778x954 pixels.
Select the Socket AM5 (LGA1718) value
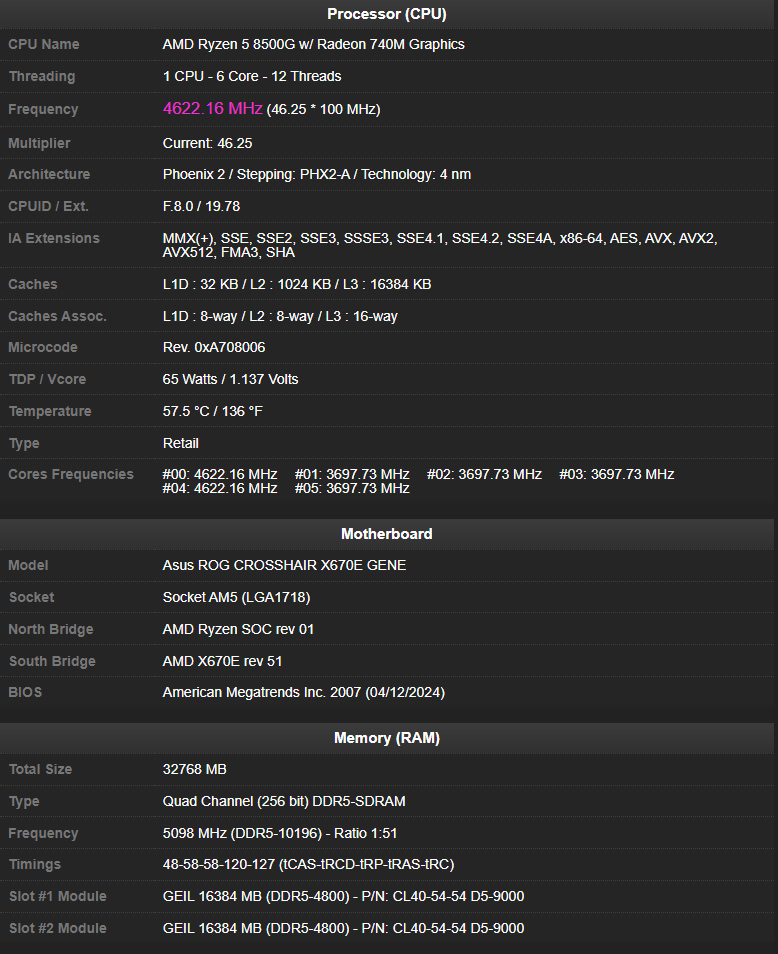click(x=237, y=597)
